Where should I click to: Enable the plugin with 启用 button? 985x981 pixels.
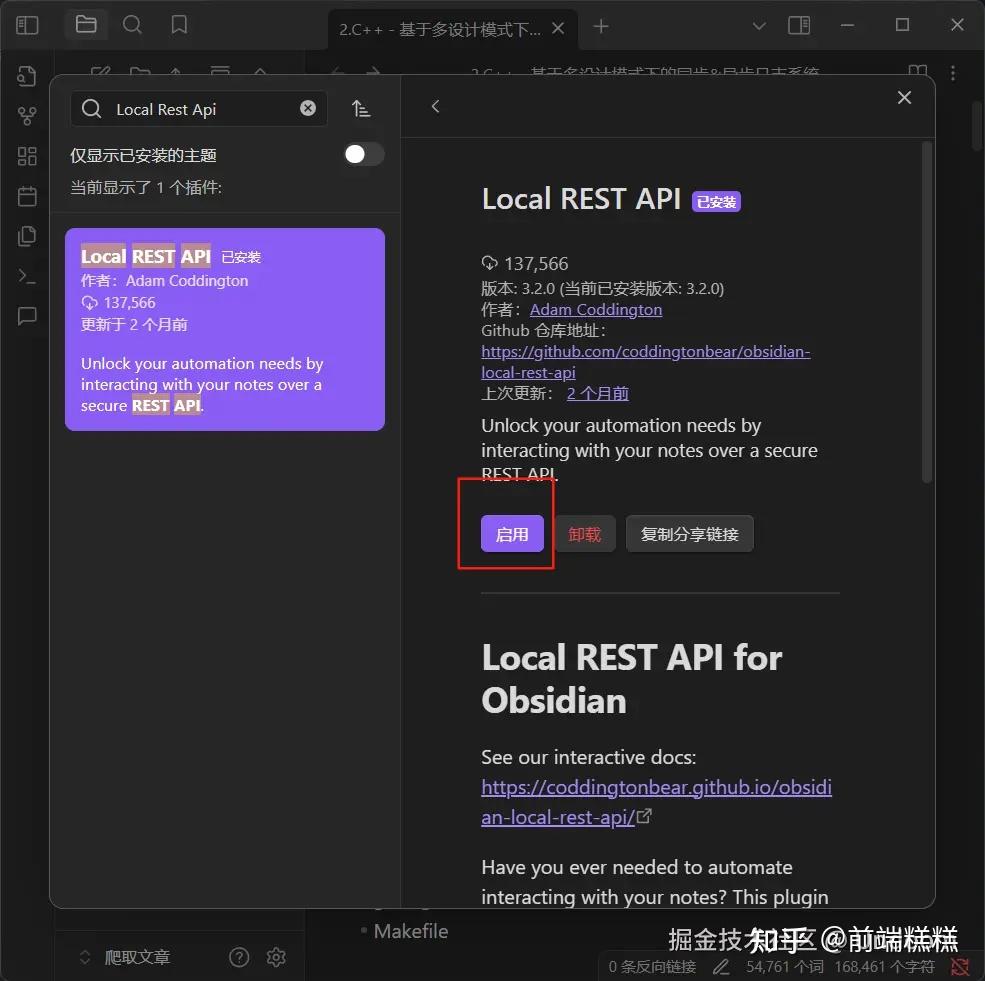(512, 533)
